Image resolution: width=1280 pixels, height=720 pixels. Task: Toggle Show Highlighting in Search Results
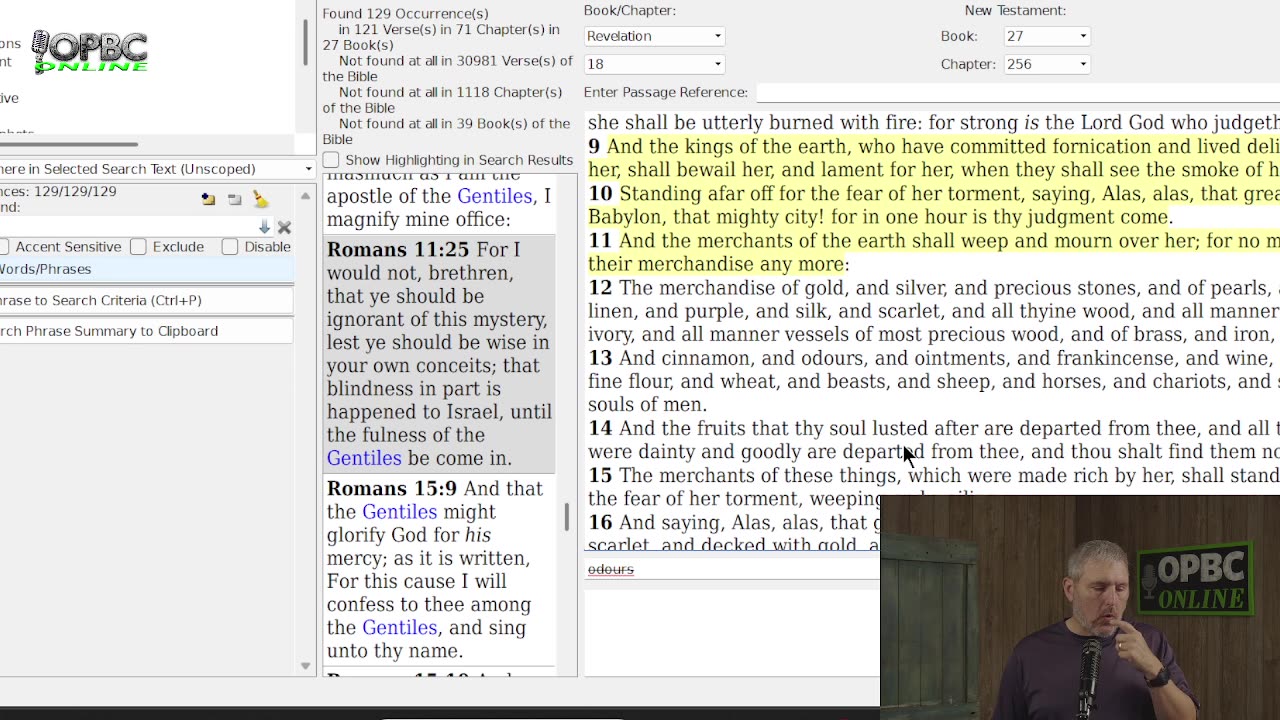click(x=331, y=160)
